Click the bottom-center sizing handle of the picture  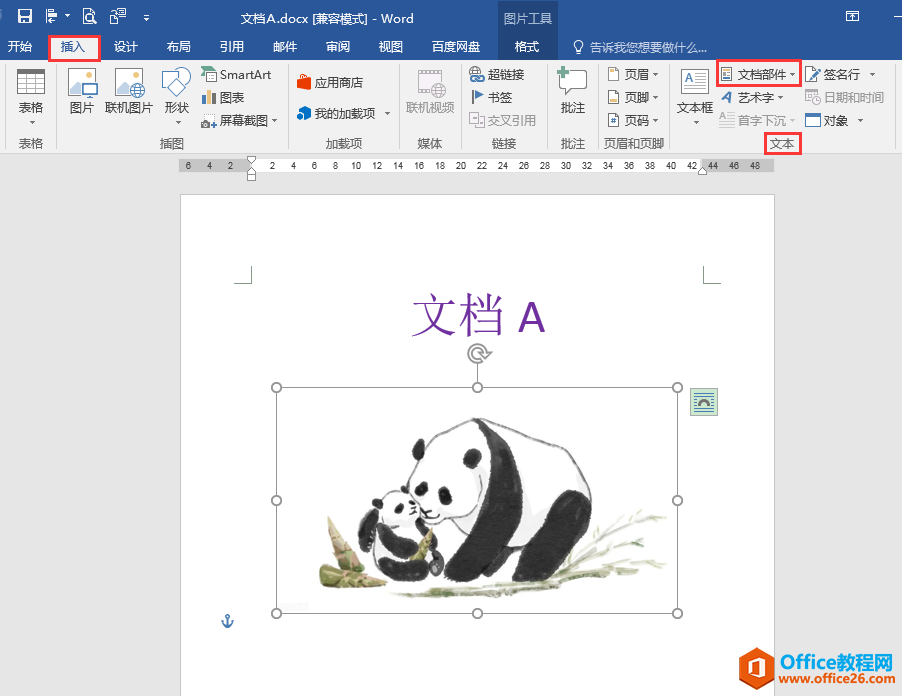tap(477, 614)
